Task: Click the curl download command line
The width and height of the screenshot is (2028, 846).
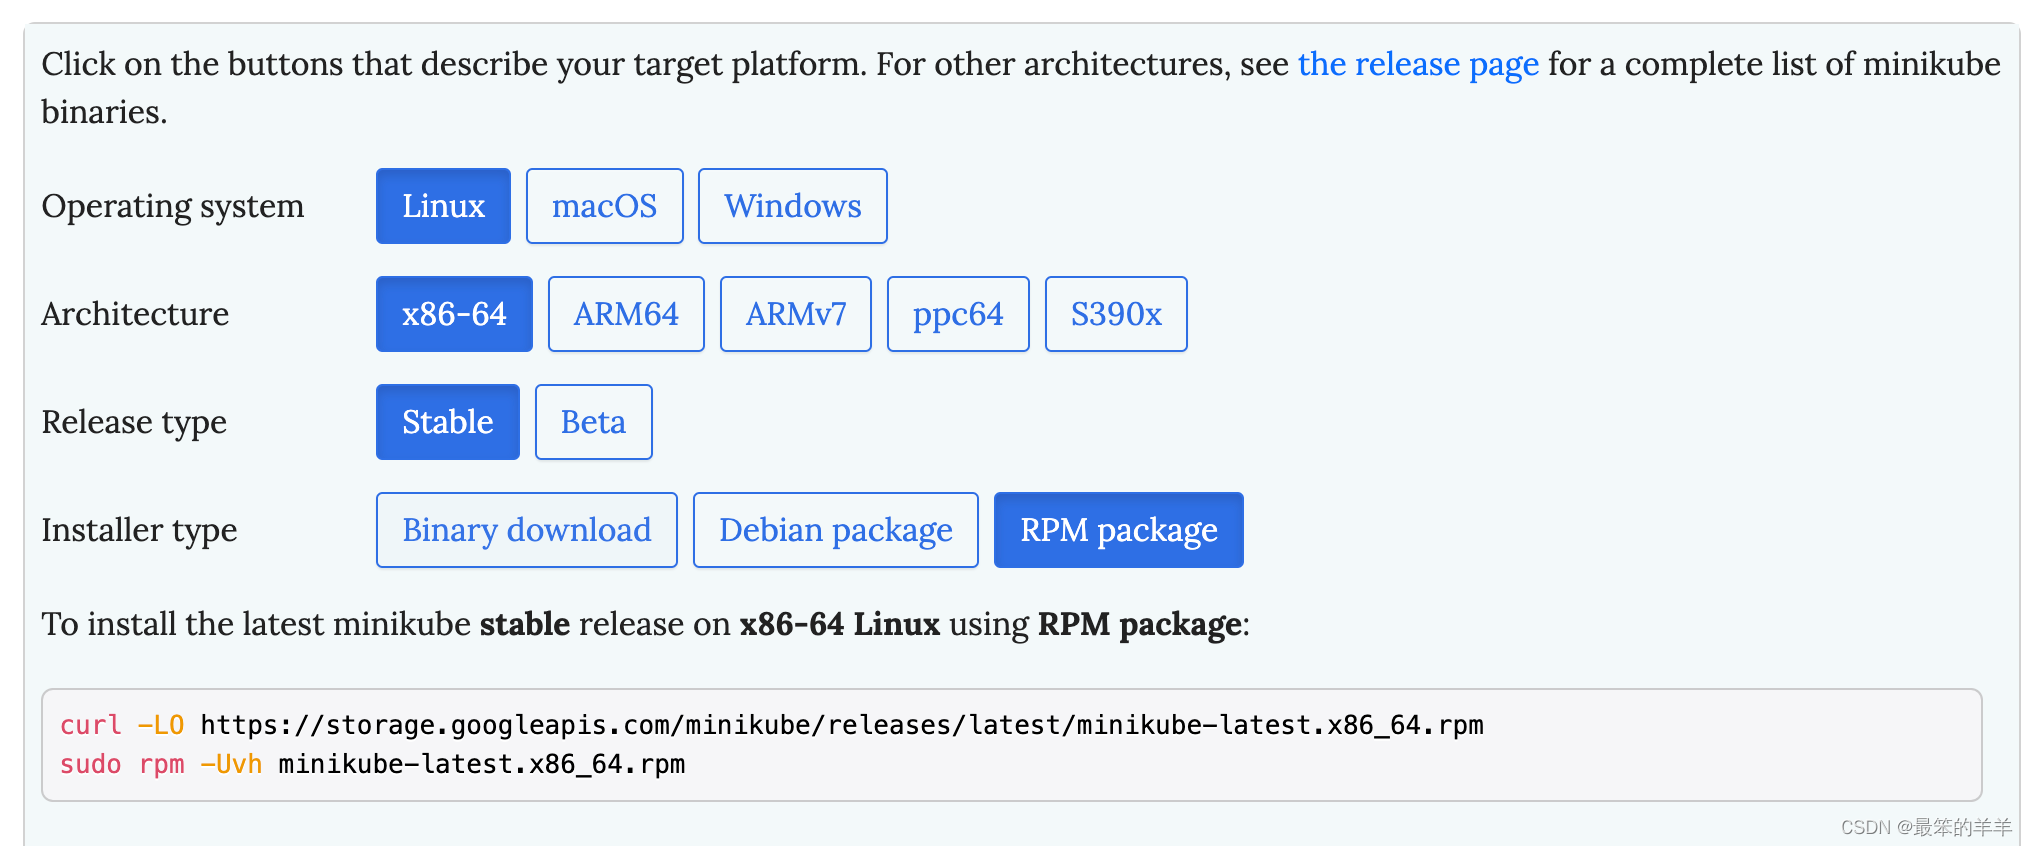Action: tap(772, 725)
